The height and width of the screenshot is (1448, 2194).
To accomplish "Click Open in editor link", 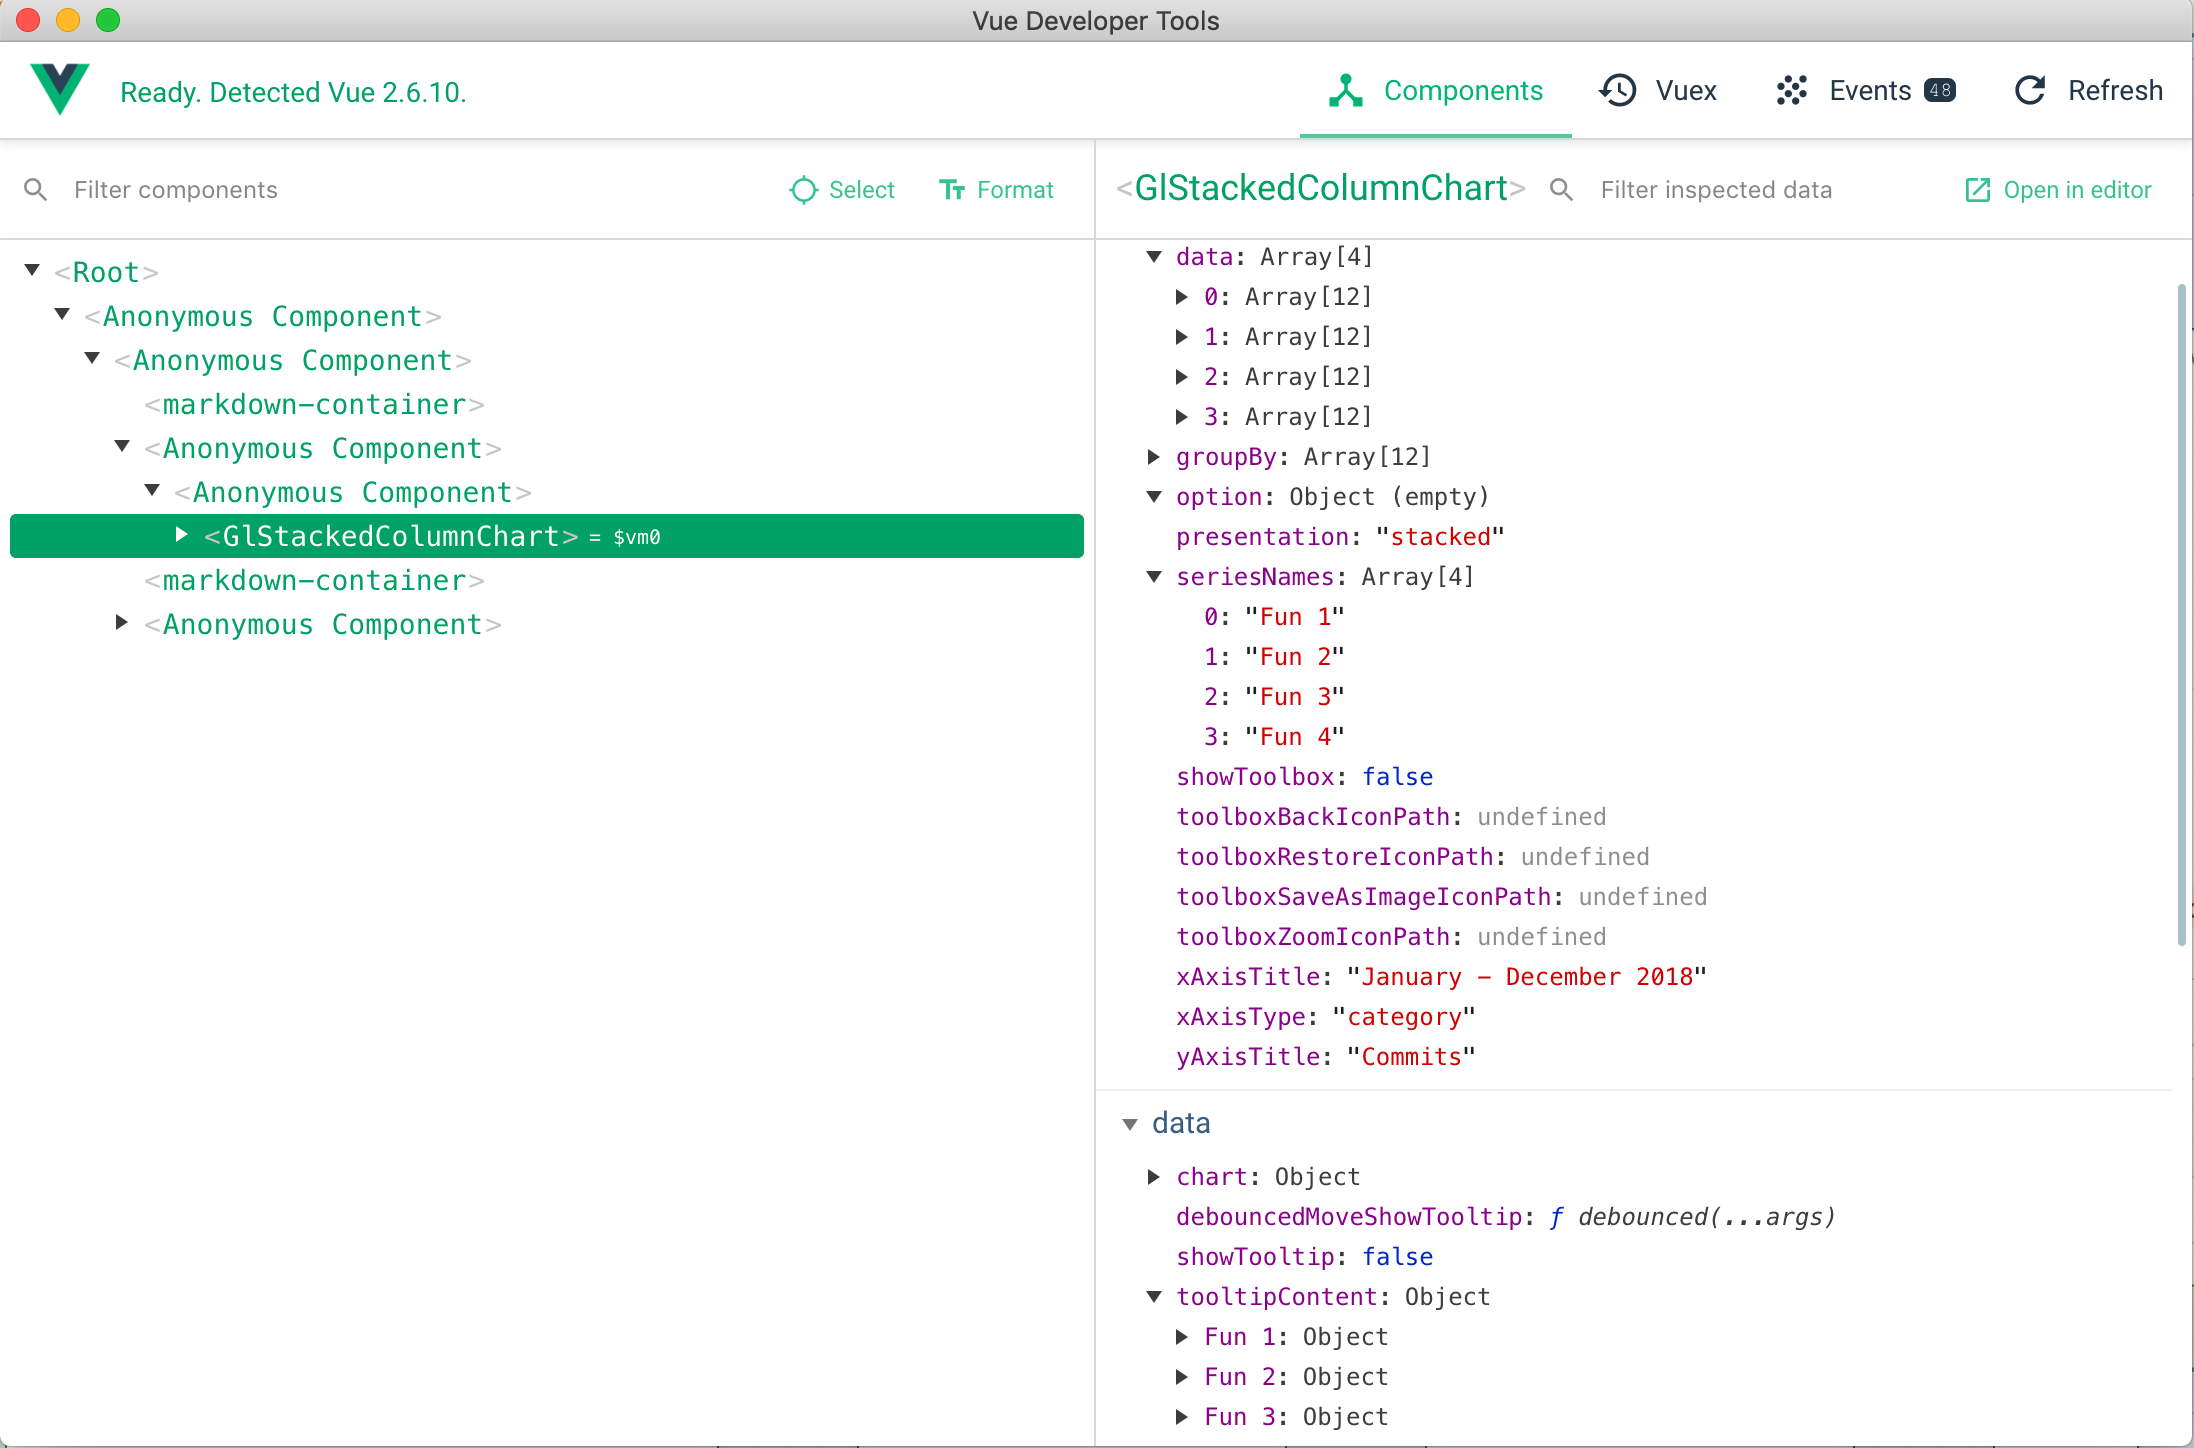I will pyautogui.click(x=2058, y=190).
